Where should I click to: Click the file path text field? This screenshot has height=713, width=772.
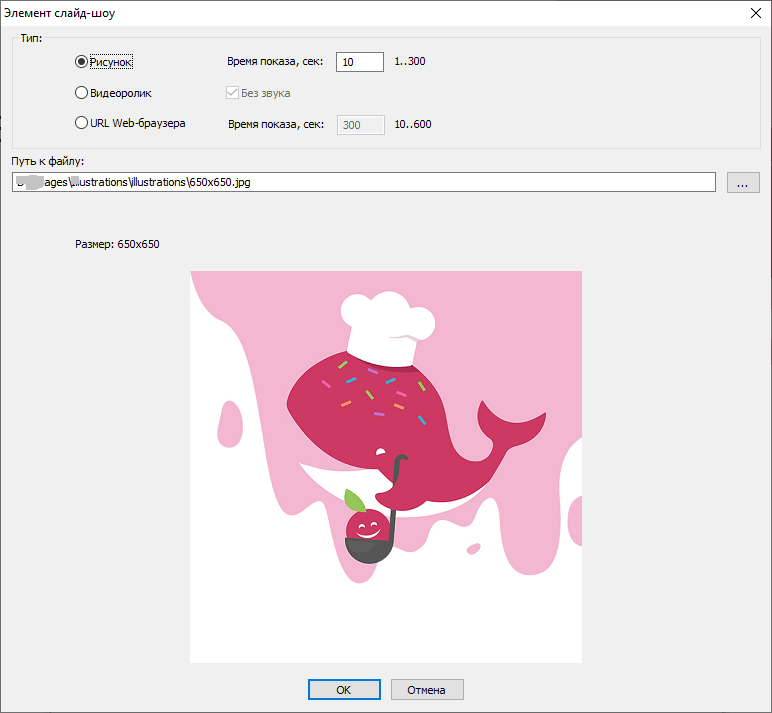click(x=364, y=182)
